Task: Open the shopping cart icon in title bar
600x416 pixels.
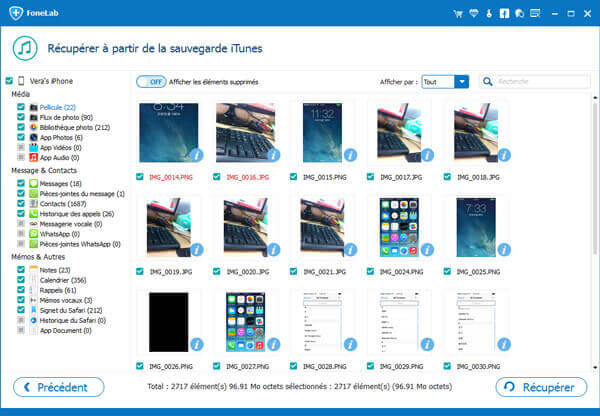Action: coord(458,14)
